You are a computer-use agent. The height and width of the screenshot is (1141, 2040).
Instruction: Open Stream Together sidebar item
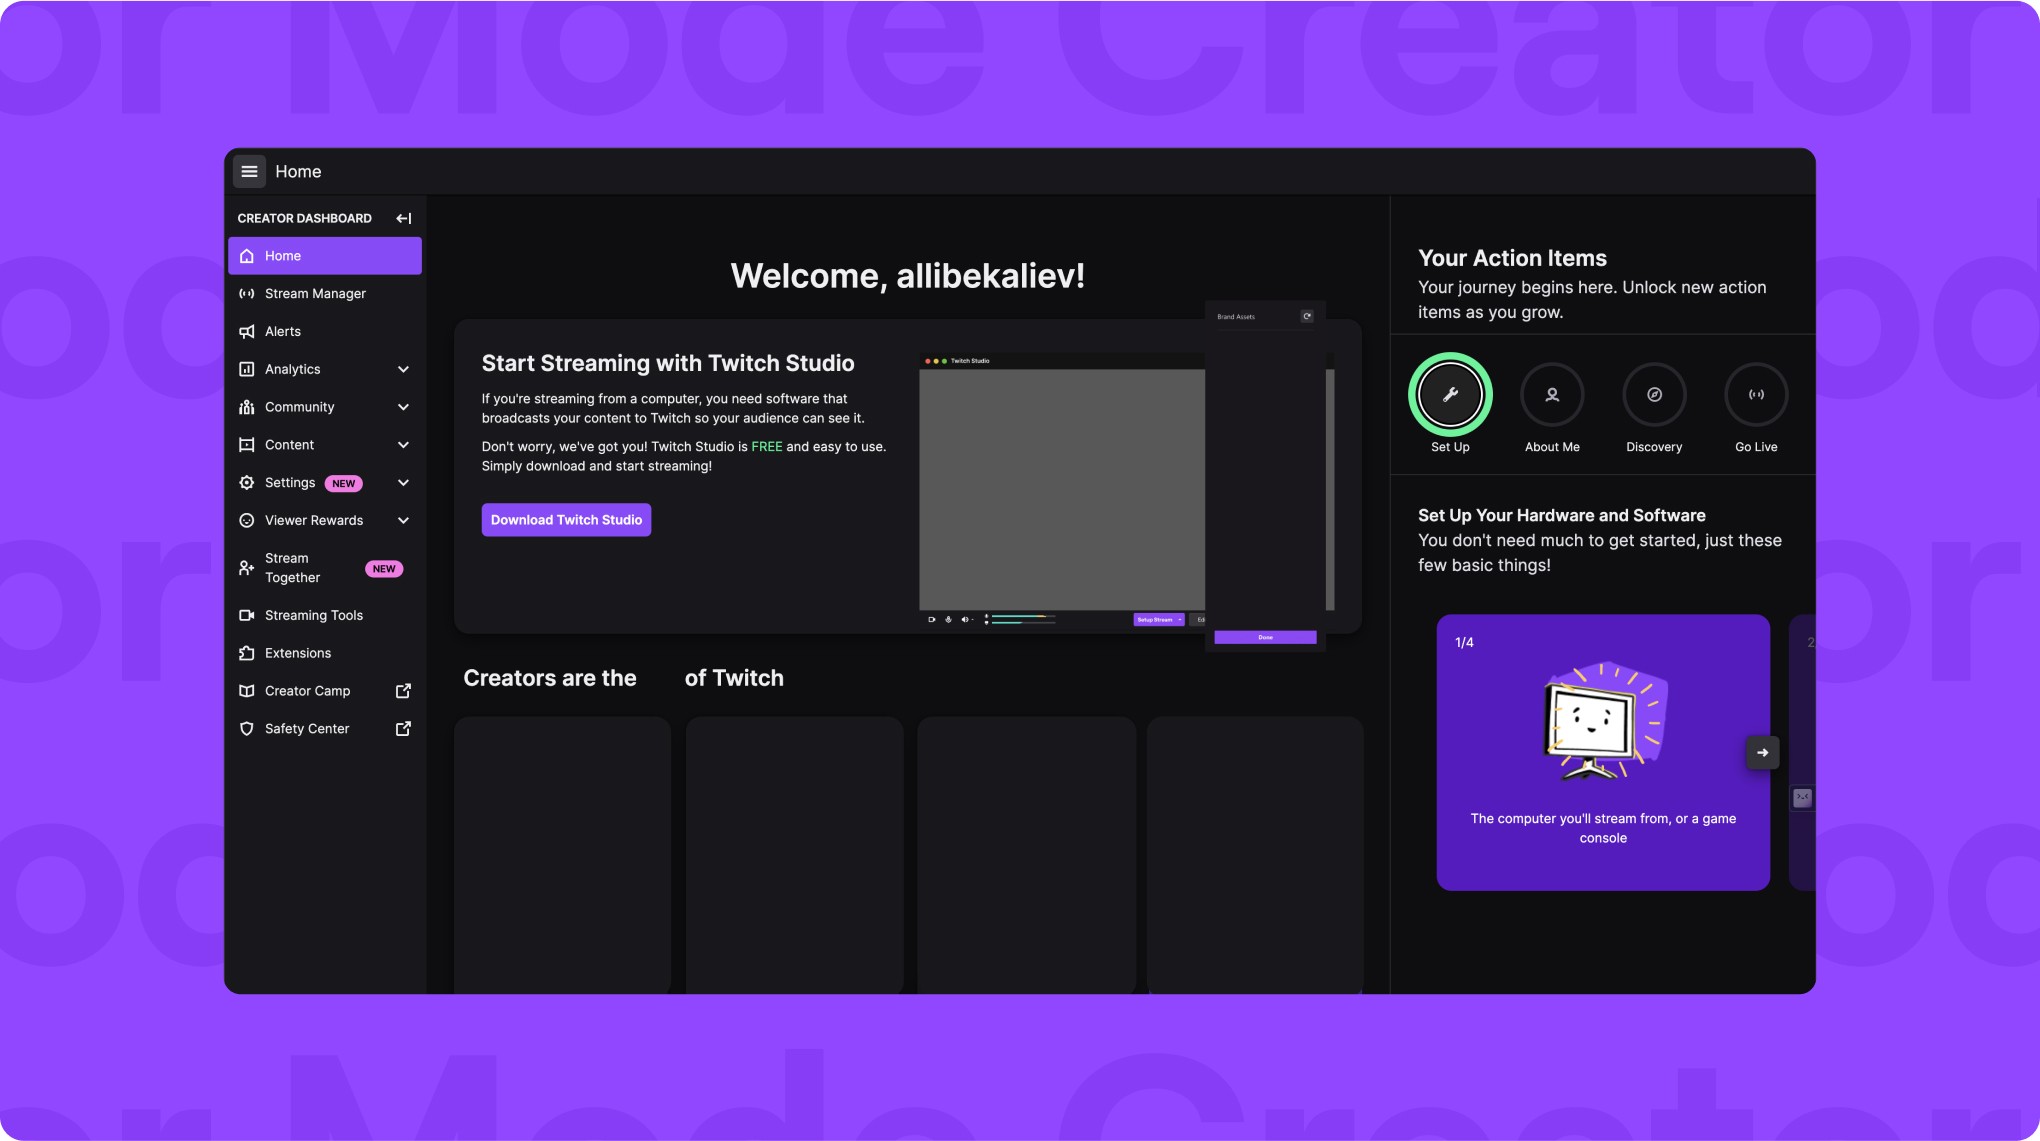click(x=292, y=568)
